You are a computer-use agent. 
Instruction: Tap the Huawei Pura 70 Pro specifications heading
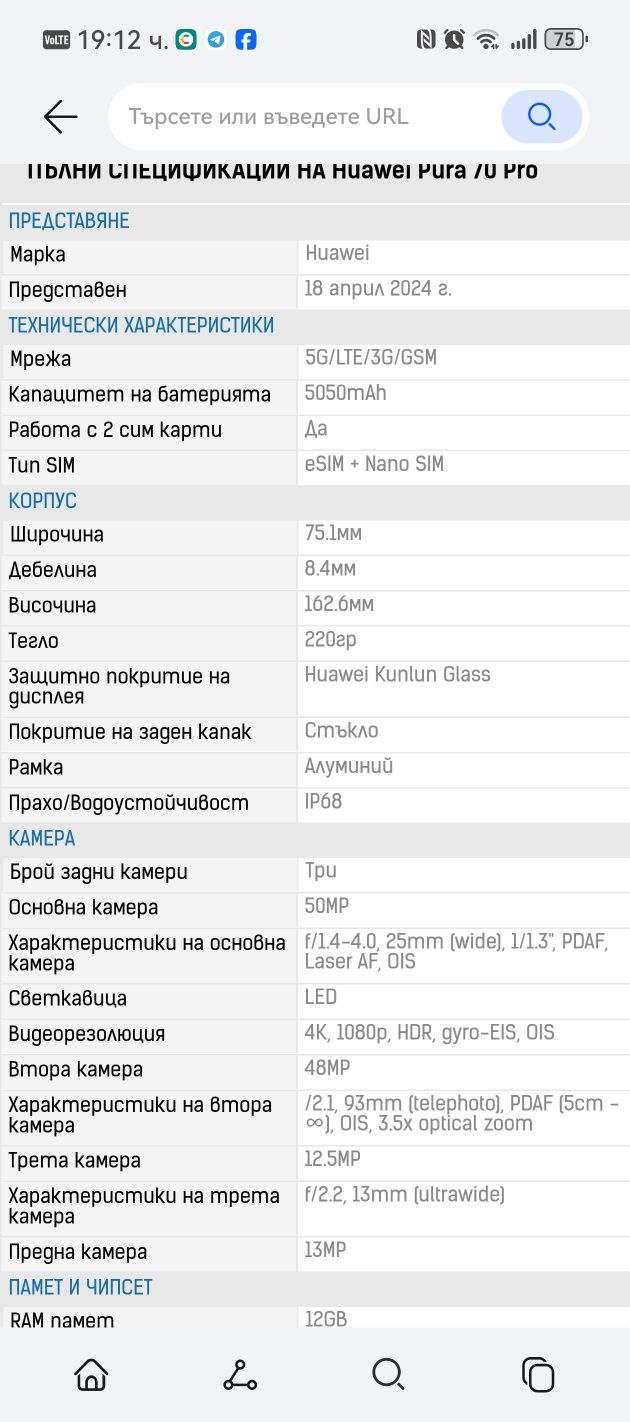tap(282, 171)
